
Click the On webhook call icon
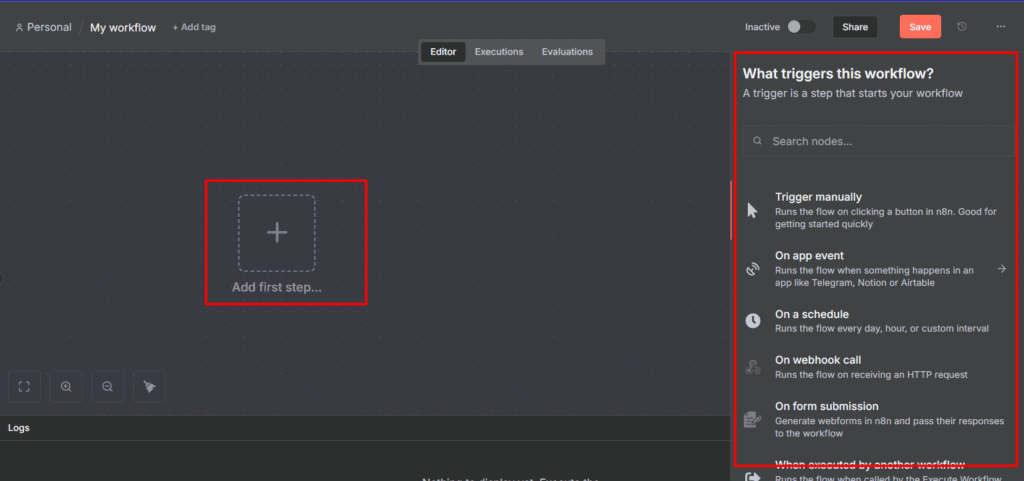[x=753, y=367]
